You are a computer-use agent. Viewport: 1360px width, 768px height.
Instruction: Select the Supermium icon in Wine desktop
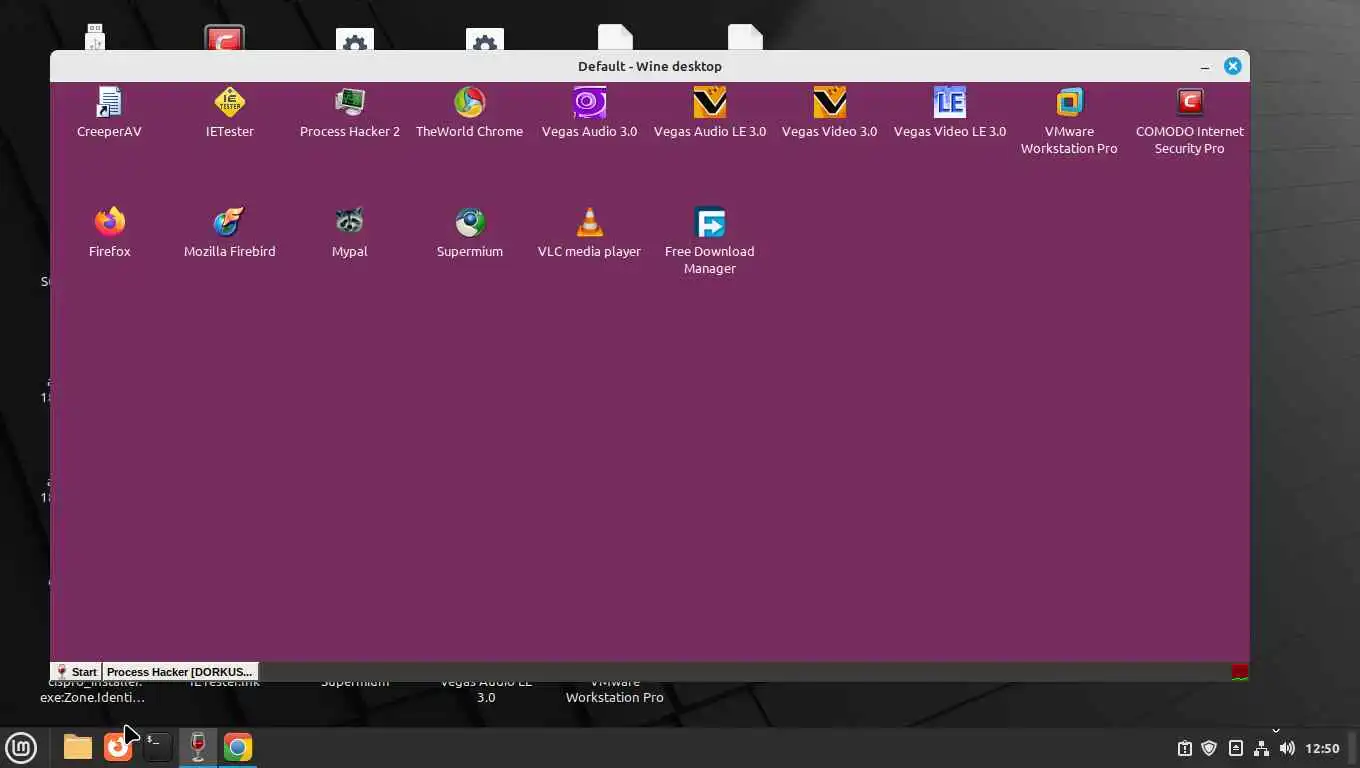coord(470,222)
